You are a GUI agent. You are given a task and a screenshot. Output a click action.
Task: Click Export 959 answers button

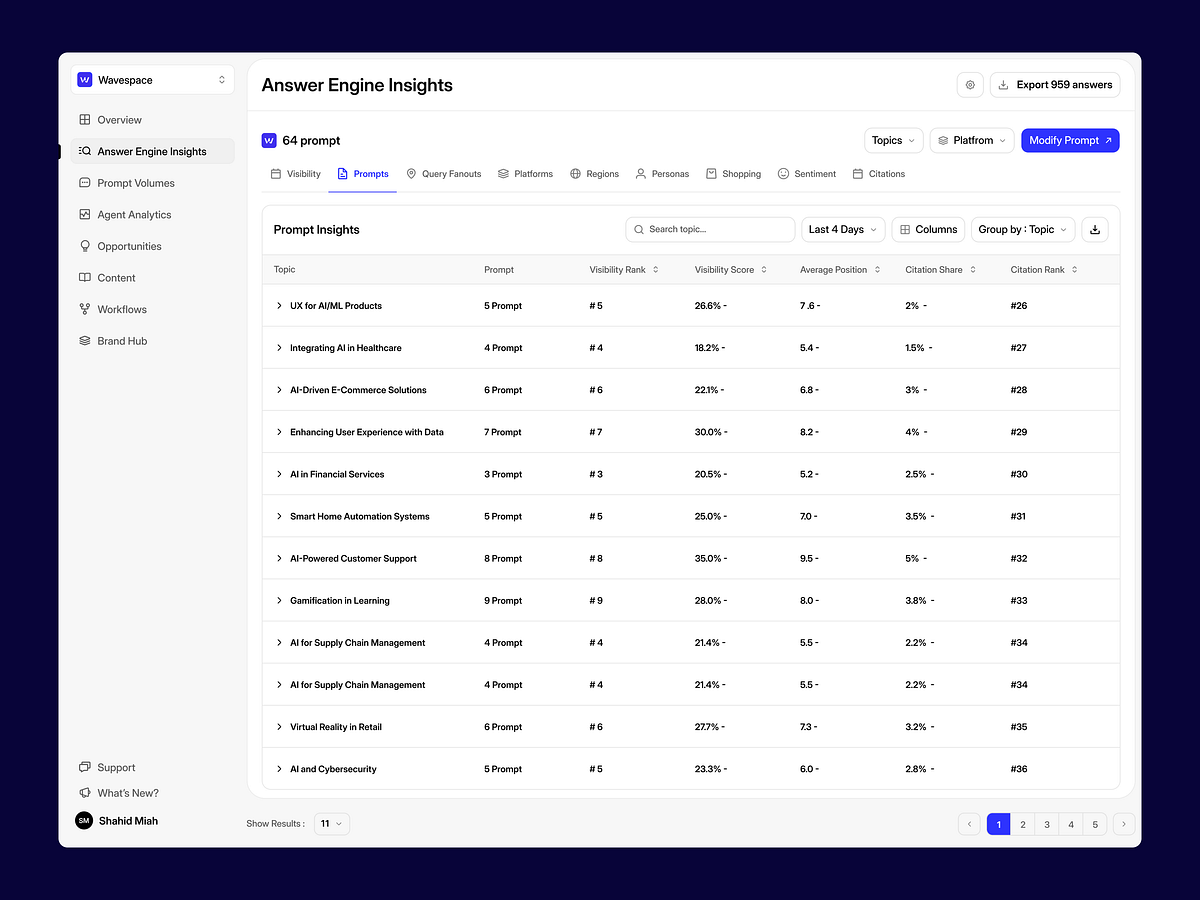[1055, 85]
